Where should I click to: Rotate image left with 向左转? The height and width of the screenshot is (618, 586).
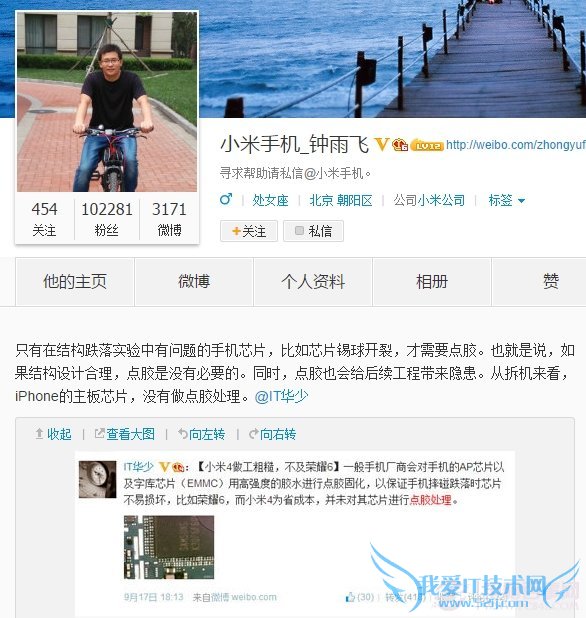(x=201, y=434)
